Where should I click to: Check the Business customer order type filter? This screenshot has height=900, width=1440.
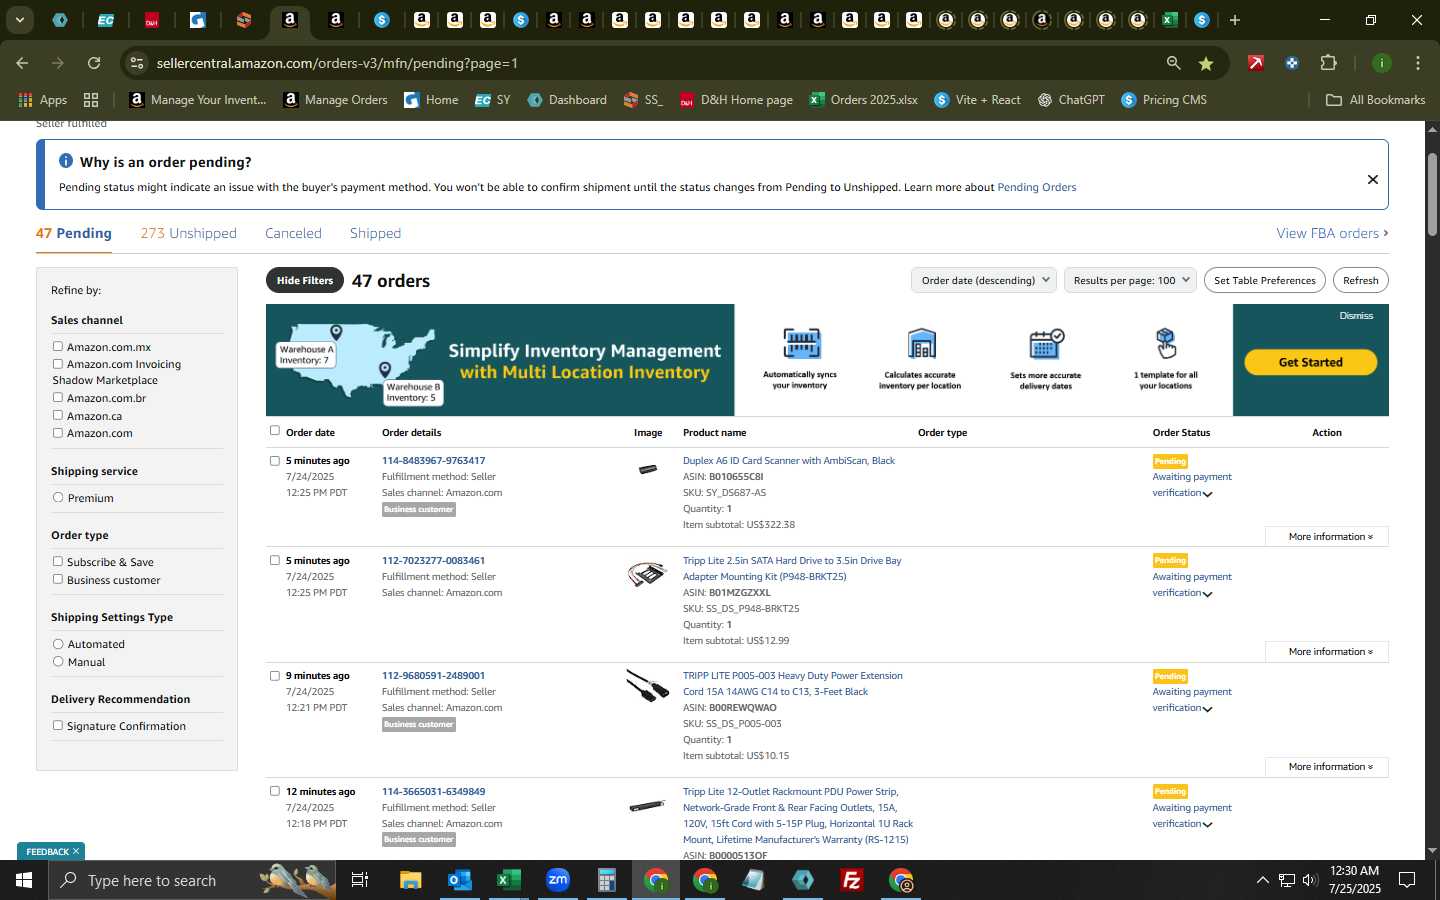click(x=58, y=579)
